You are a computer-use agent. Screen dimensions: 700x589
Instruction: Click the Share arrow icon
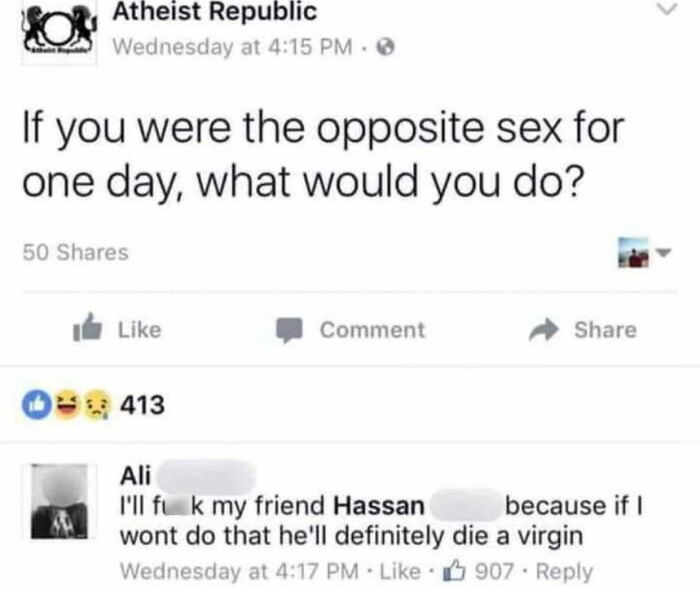543,330
